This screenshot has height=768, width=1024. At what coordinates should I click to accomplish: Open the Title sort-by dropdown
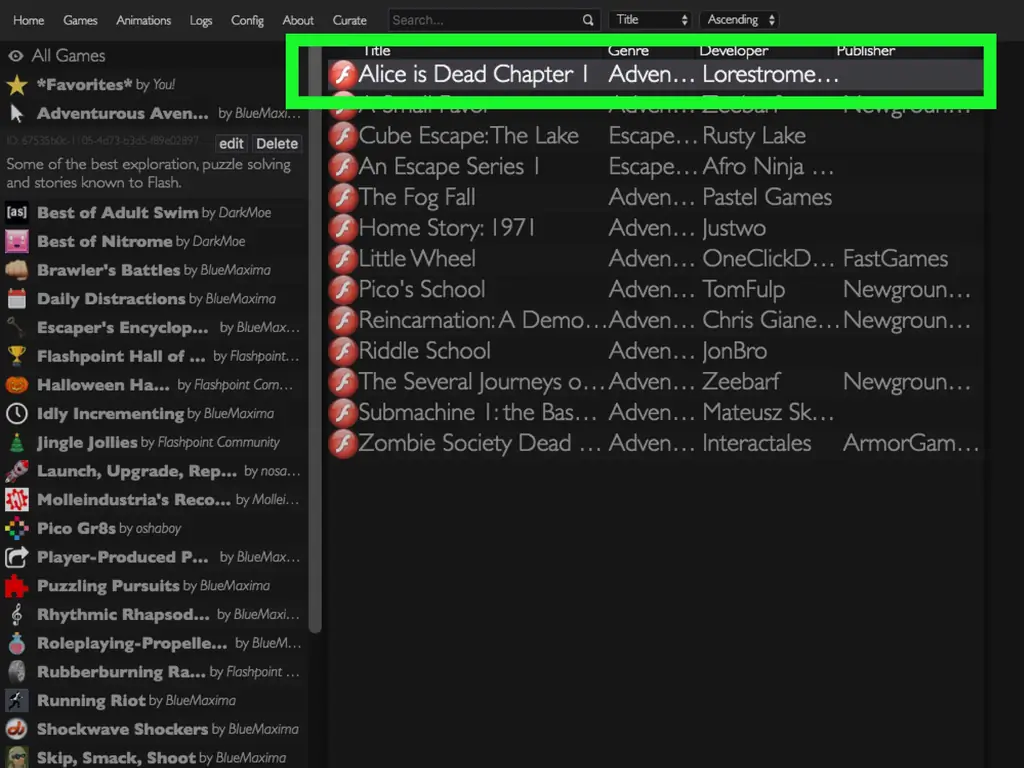click(x=651, y=20)
